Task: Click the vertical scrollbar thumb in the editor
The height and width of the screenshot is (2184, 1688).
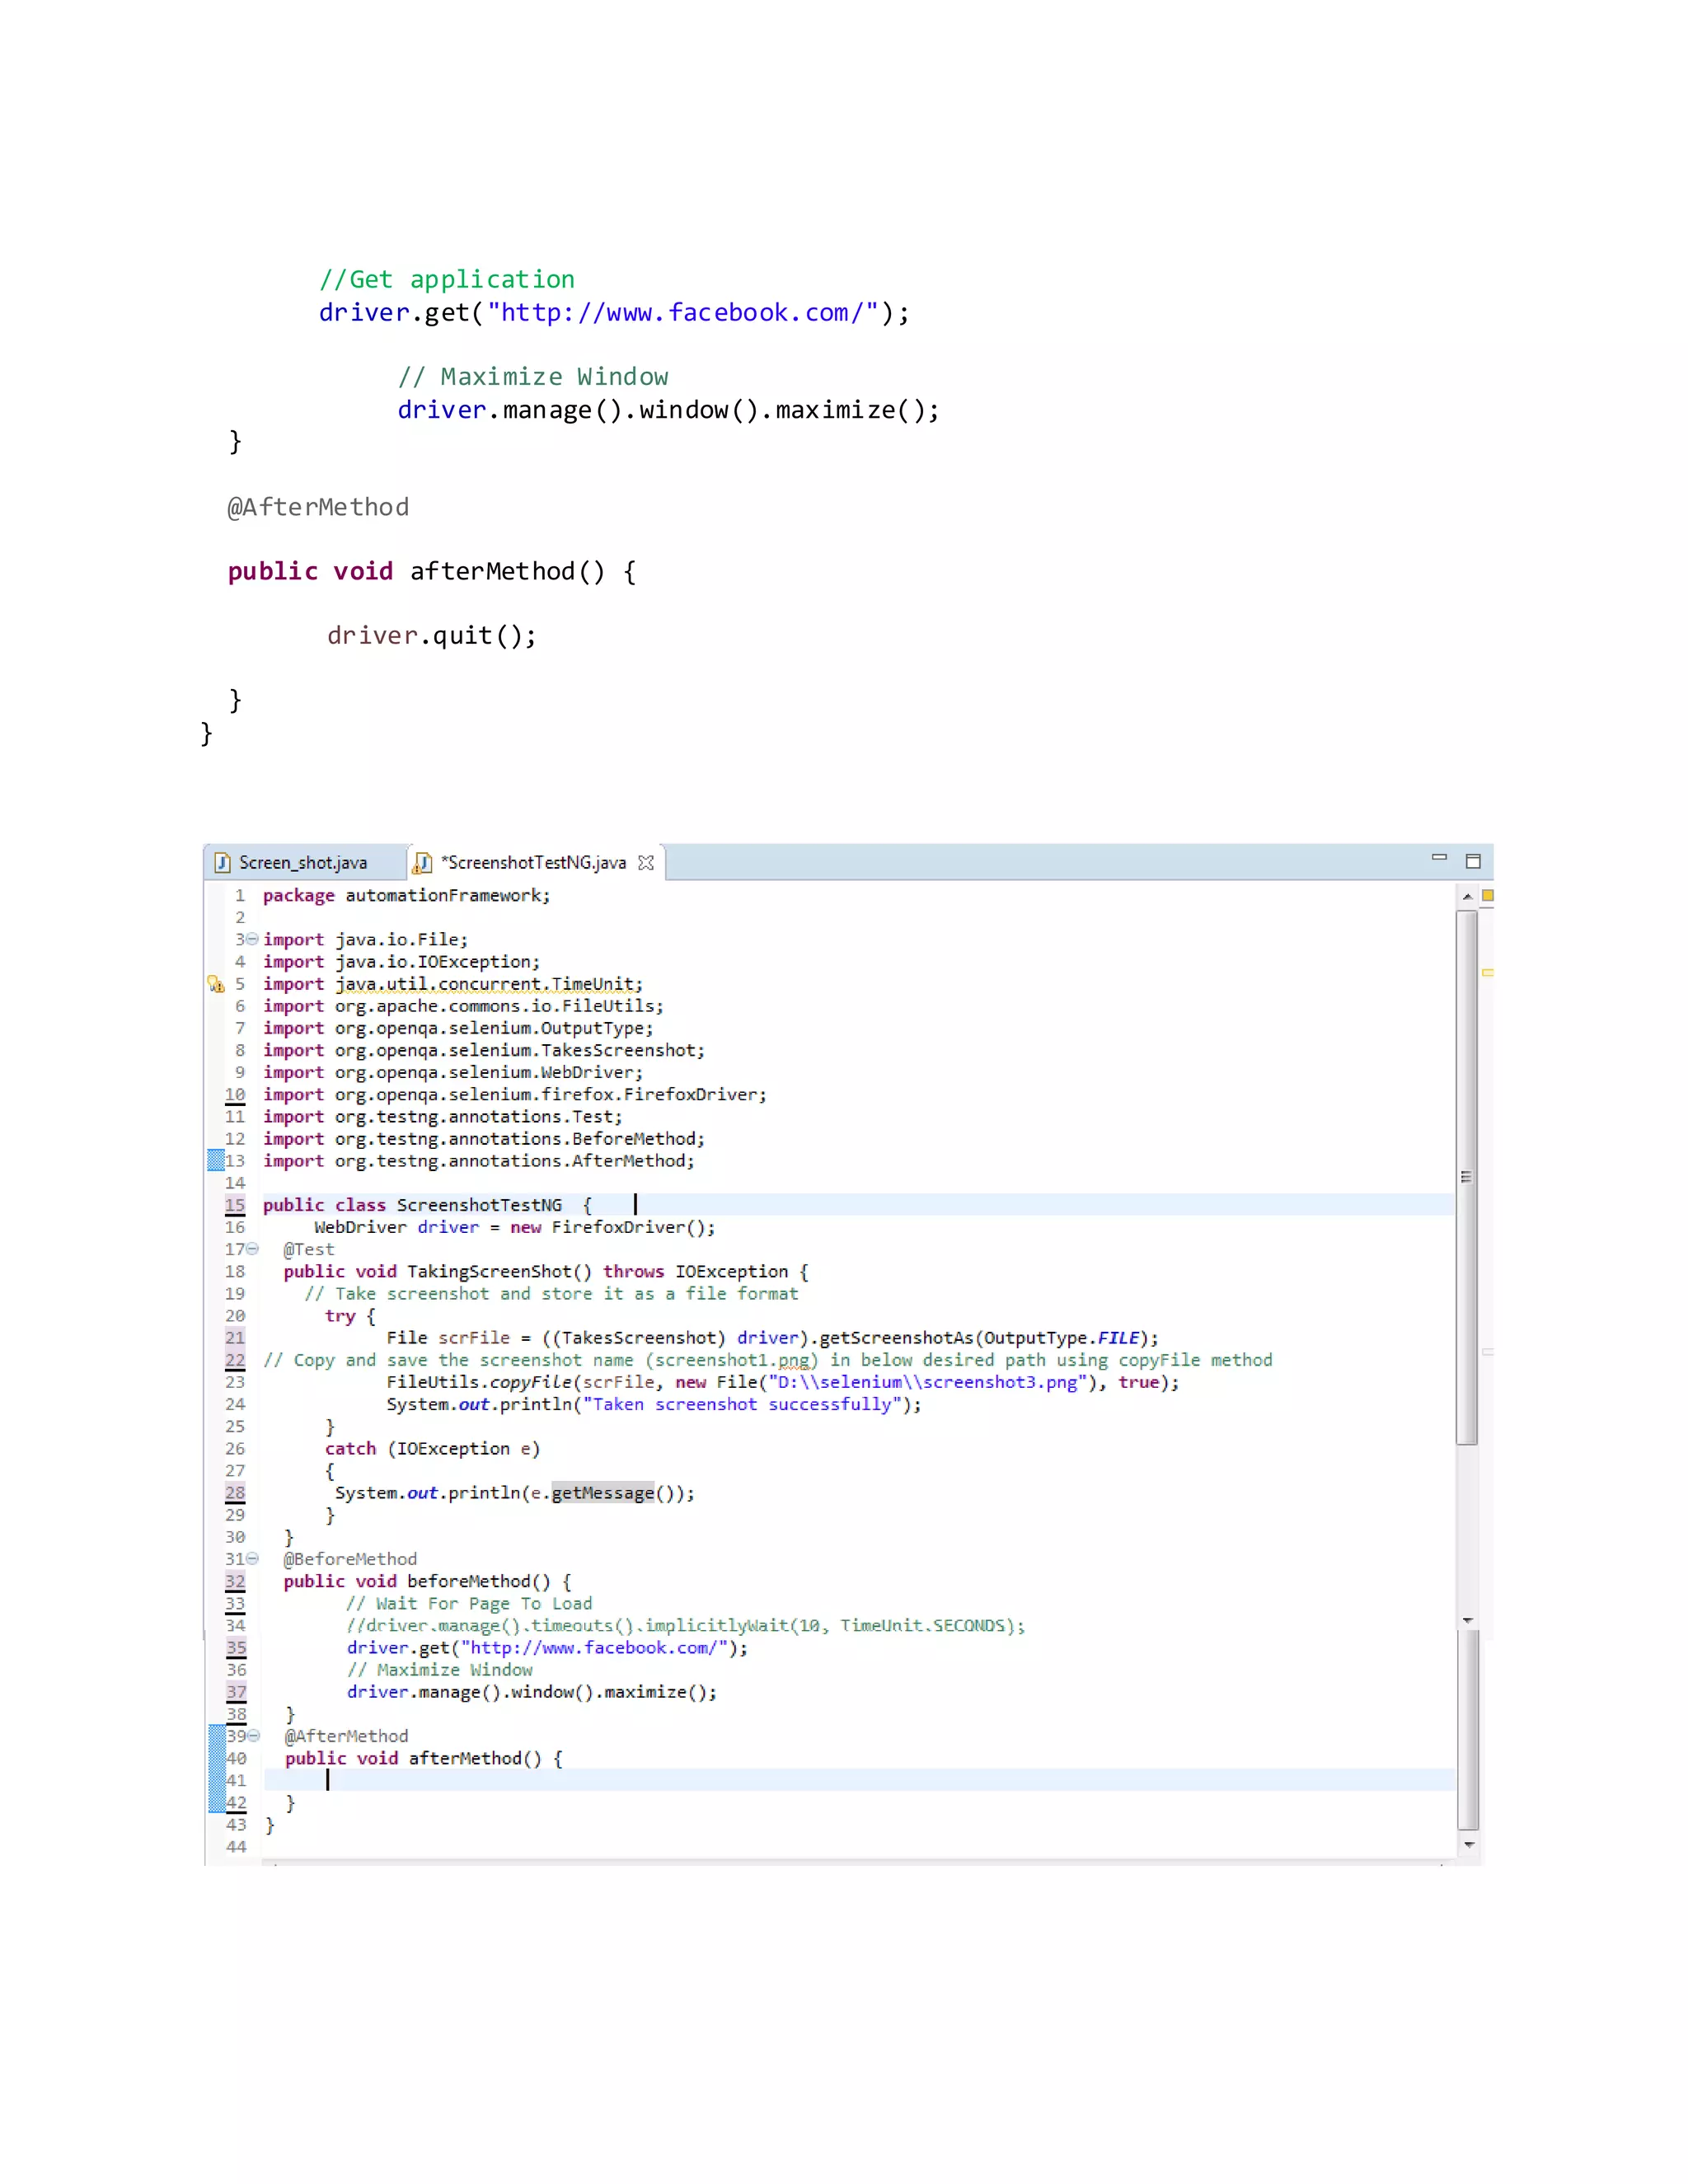Action: tap(1467, 1176)
